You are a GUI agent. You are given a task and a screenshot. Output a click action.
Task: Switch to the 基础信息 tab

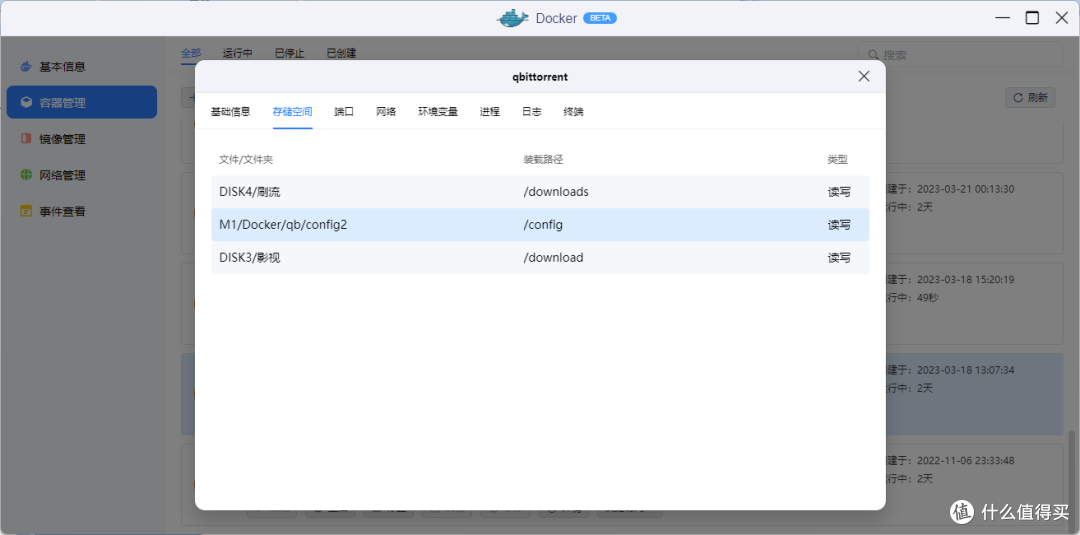pos(231,112)
